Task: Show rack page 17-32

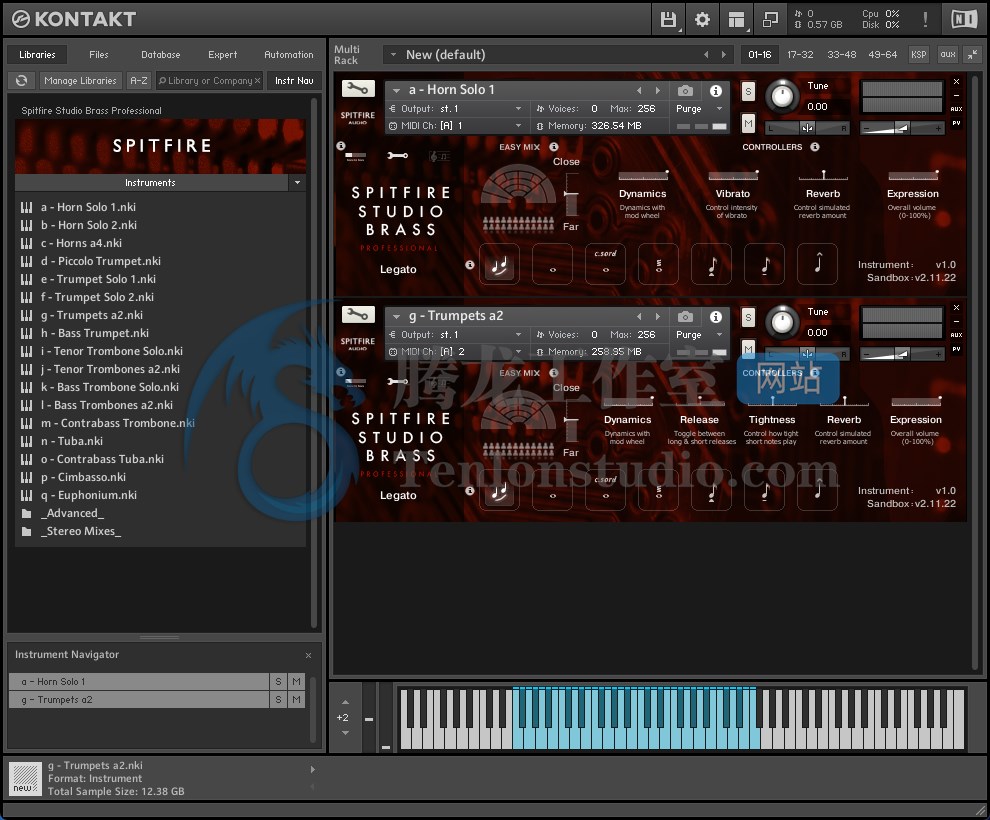Action: (x=800, y=55)
